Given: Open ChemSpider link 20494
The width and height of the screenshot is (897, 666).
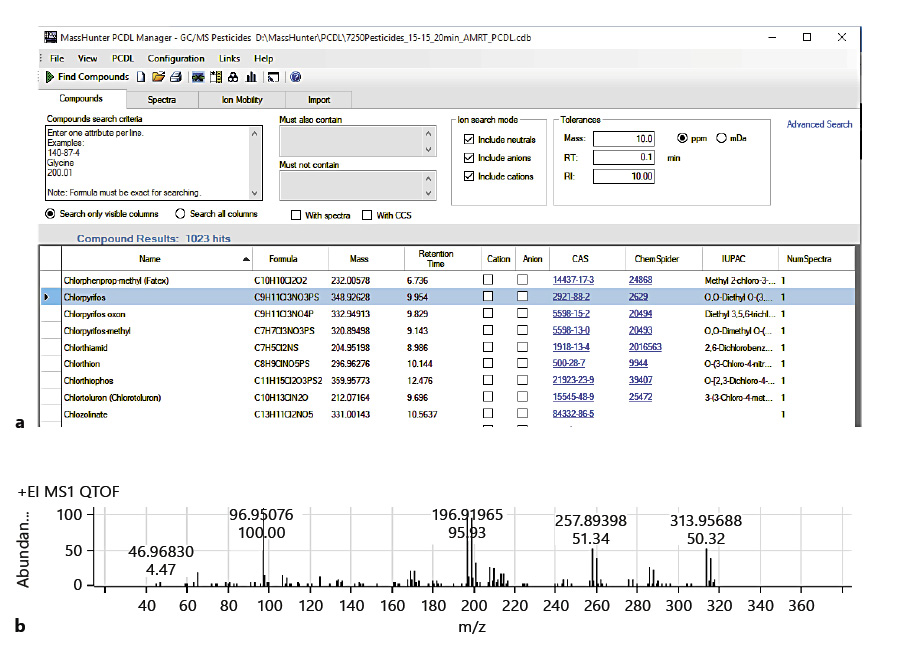Looking at the screenshot, I should [640, 314].
